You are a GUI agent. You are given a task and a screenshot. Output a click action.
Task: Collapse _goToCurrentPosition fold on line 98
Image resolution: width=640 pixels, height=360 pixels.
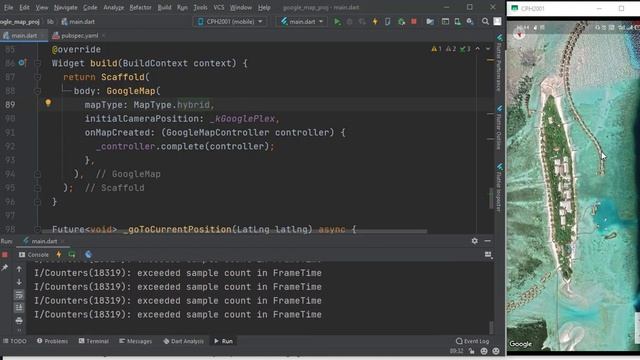click(38, 229)
